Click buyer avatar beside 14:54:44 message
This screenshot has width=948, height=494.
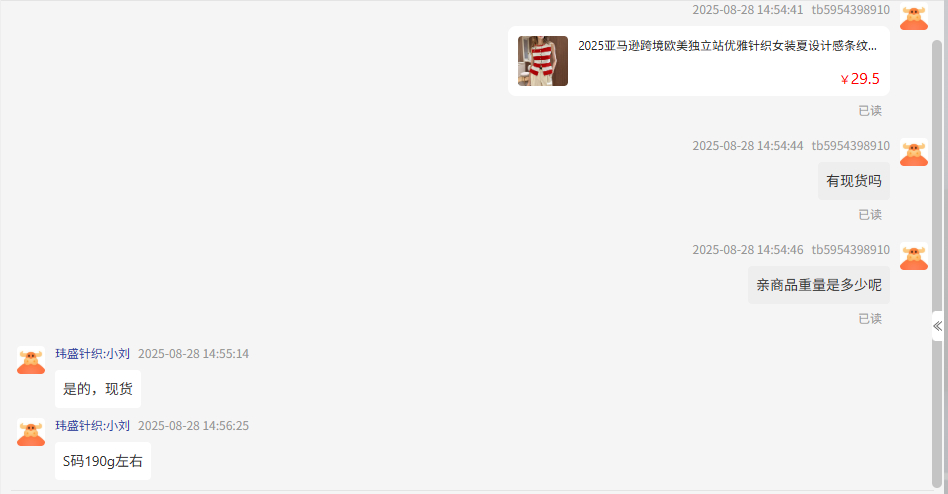[x=914, y=152]
